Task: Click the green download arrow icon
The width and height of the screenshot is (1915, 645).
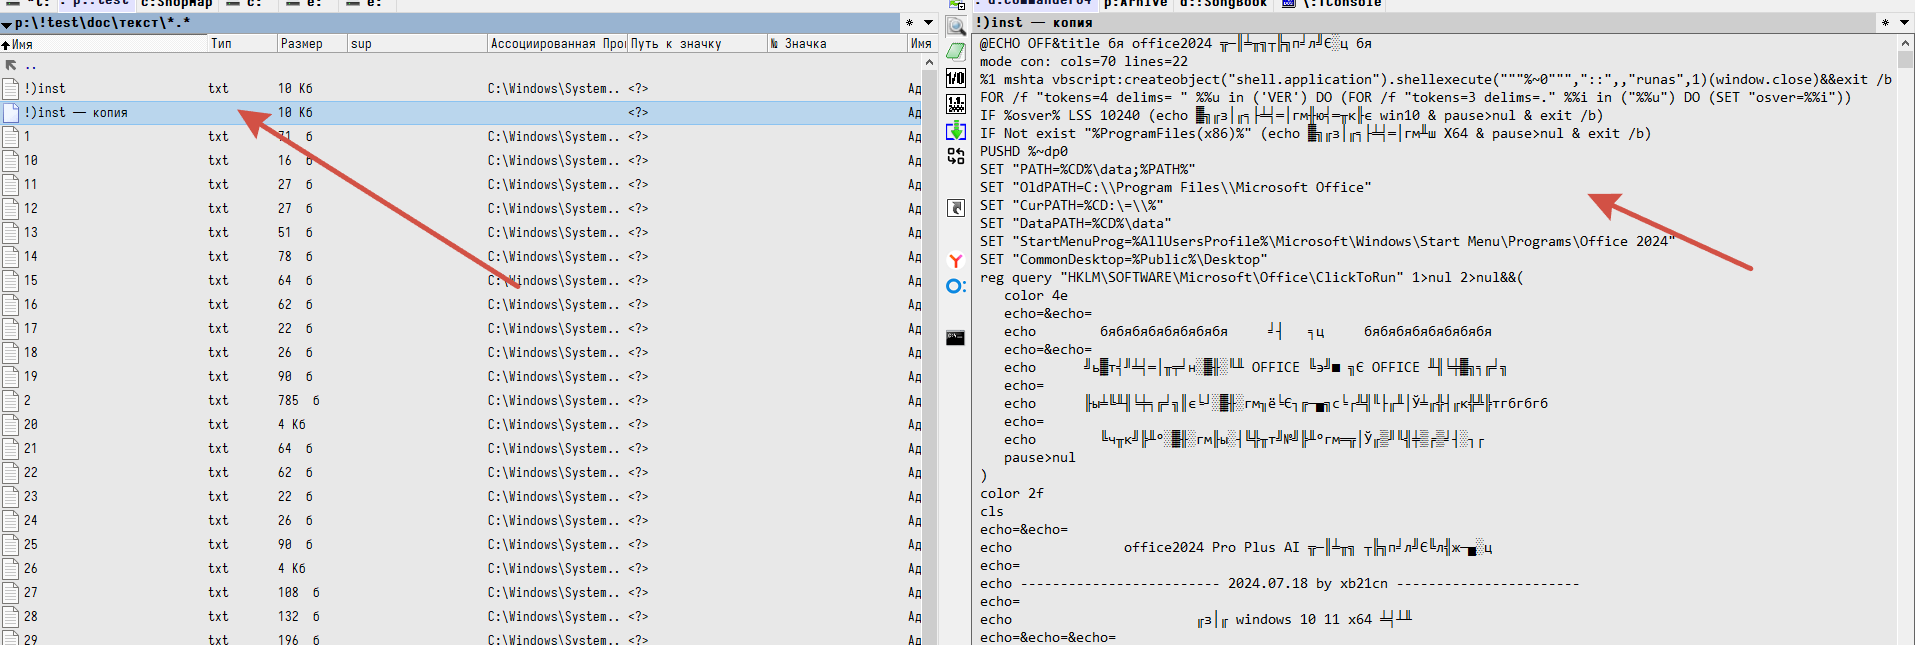Action: tap(956, 130)
